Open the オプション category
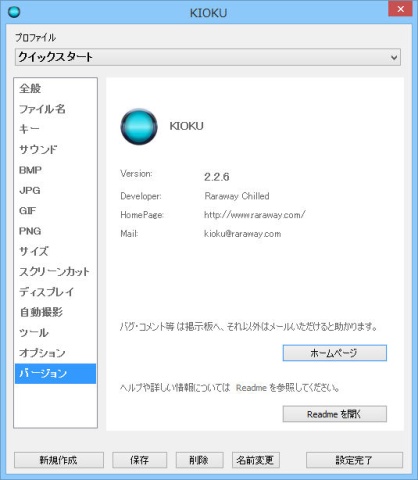Image resolution: width=418 pixels, height=480 pixels. (55, 353)
